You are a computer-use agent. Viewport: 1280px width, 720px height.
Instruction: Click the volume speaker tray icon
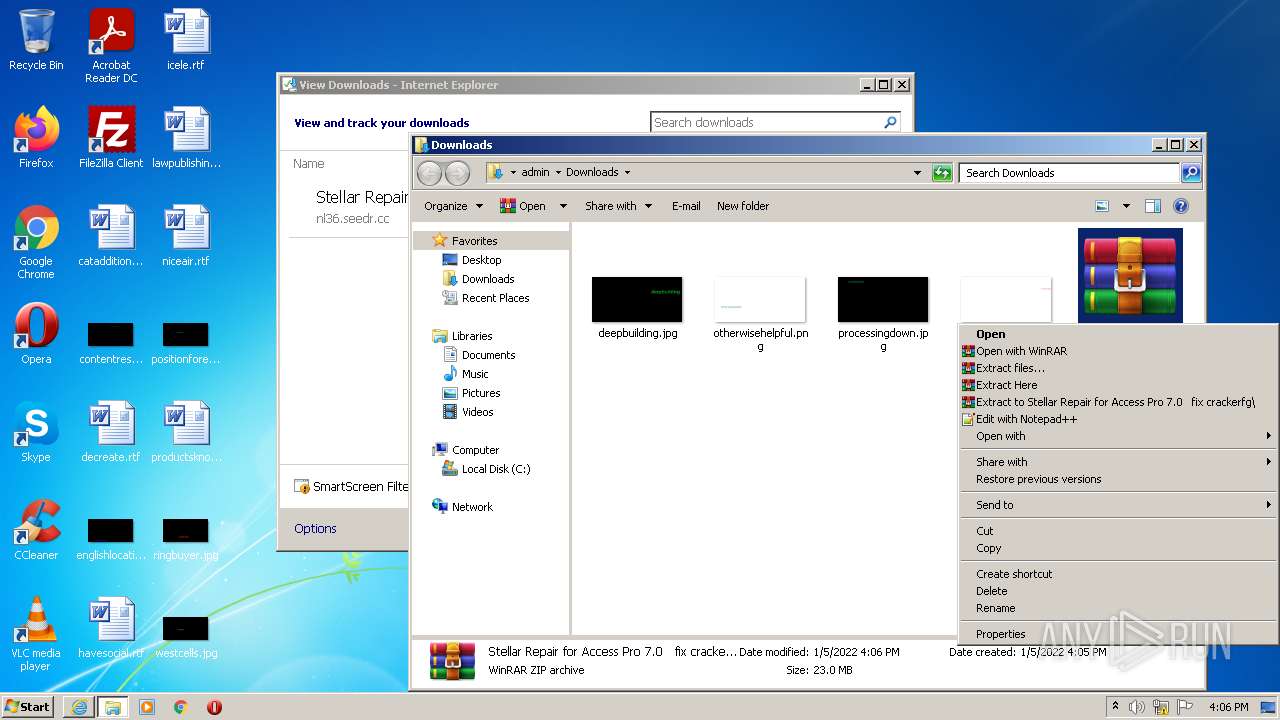pos(1137,707)
